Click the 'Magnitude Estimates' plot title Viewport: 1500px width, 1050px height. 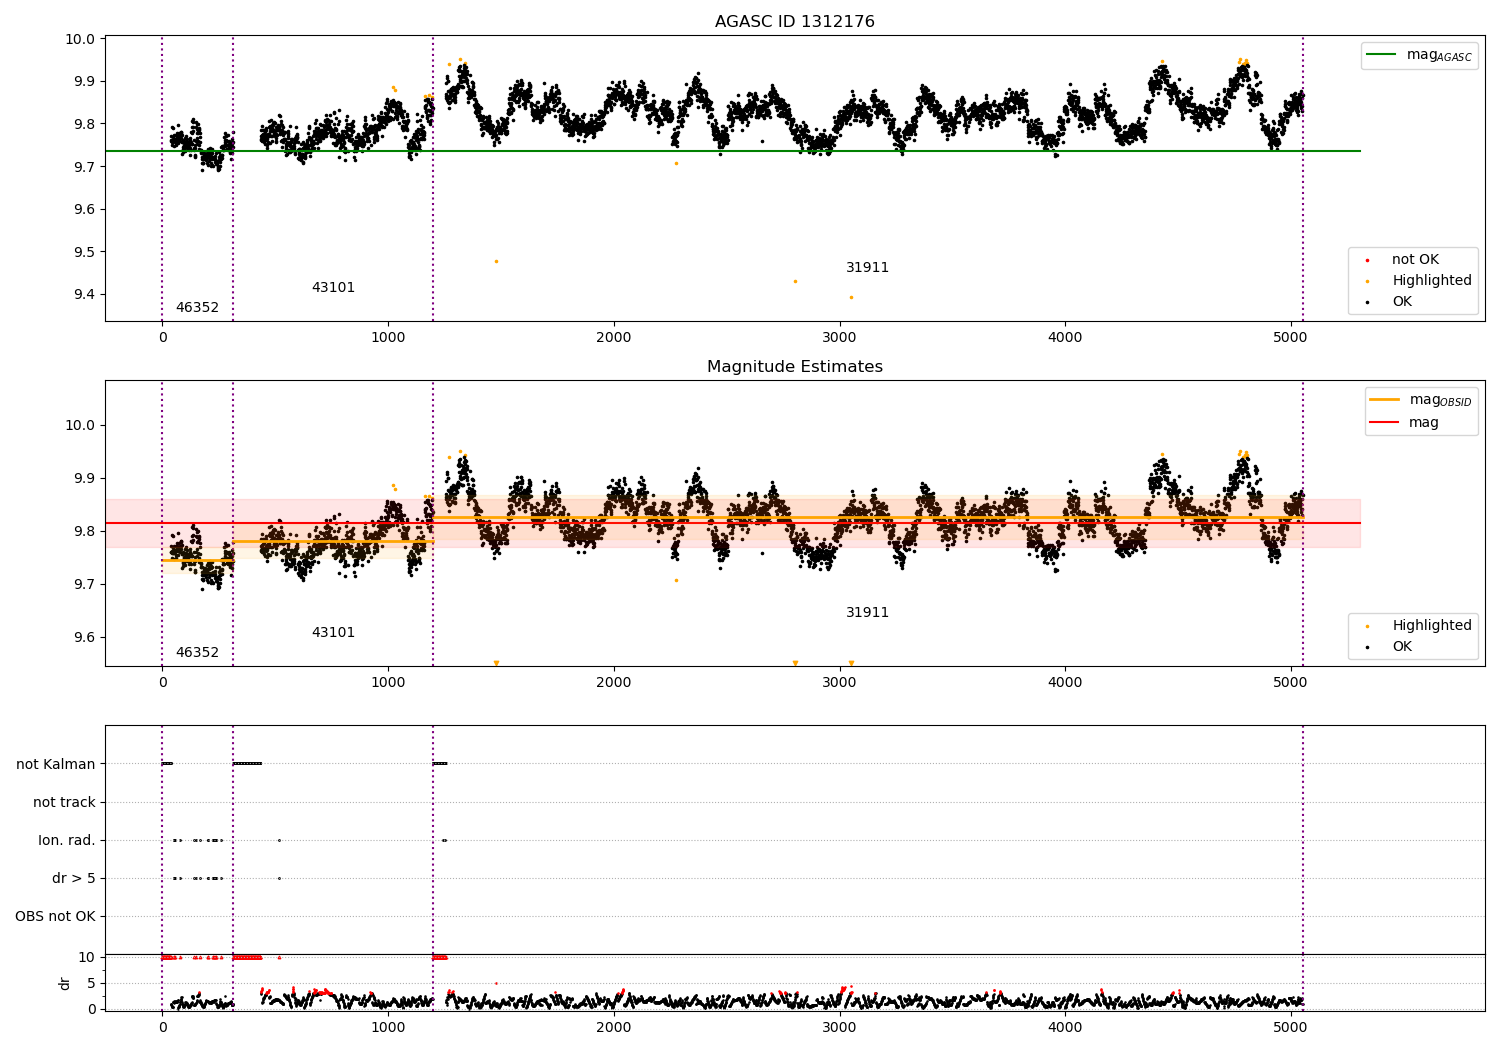point(794,367)
